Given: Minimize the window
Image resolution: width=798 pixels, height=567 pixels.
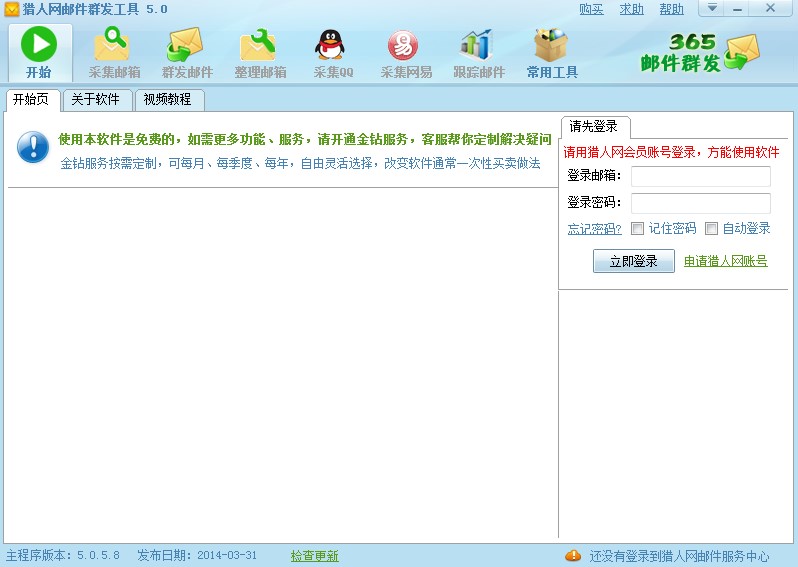Looking at the screenshot, I should pos(738,8).
